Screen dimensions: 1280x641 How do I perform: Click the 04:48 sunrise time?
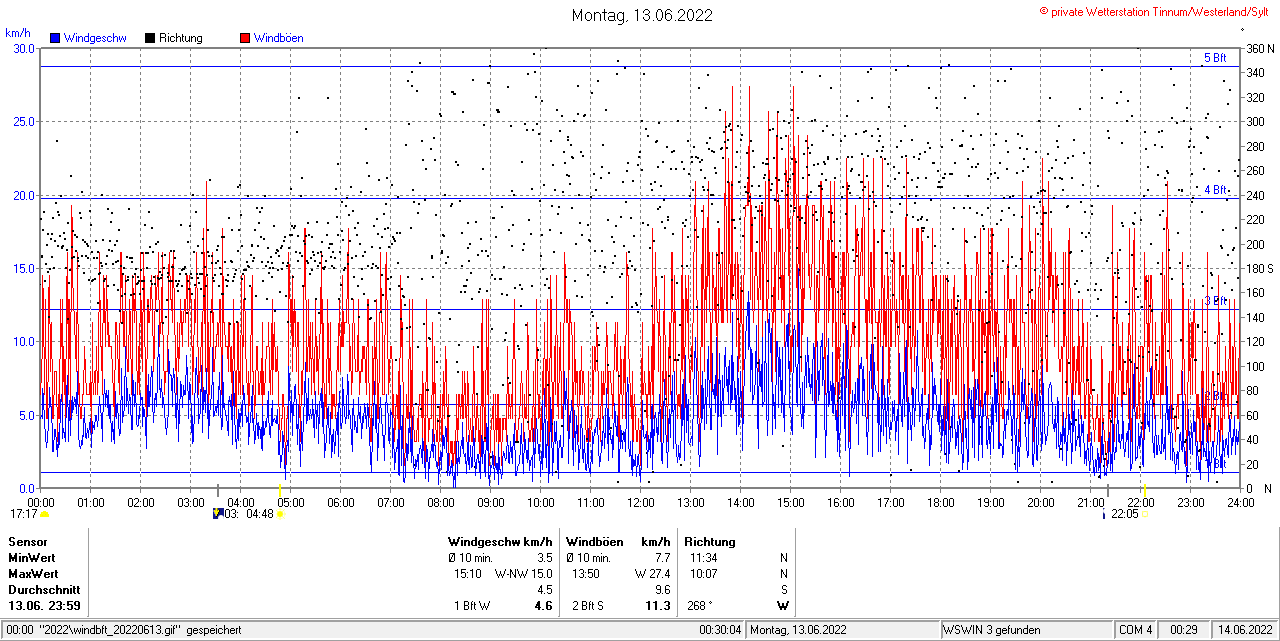click(260, 514)
